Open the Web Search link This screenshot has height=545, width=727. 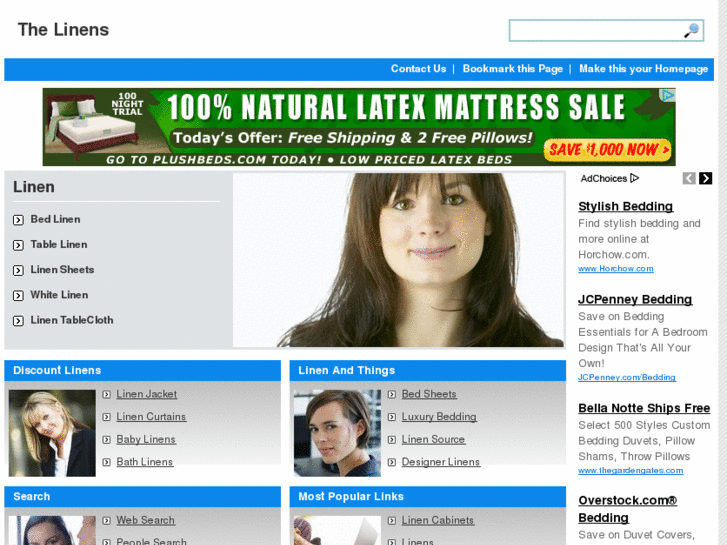(146, 520)
